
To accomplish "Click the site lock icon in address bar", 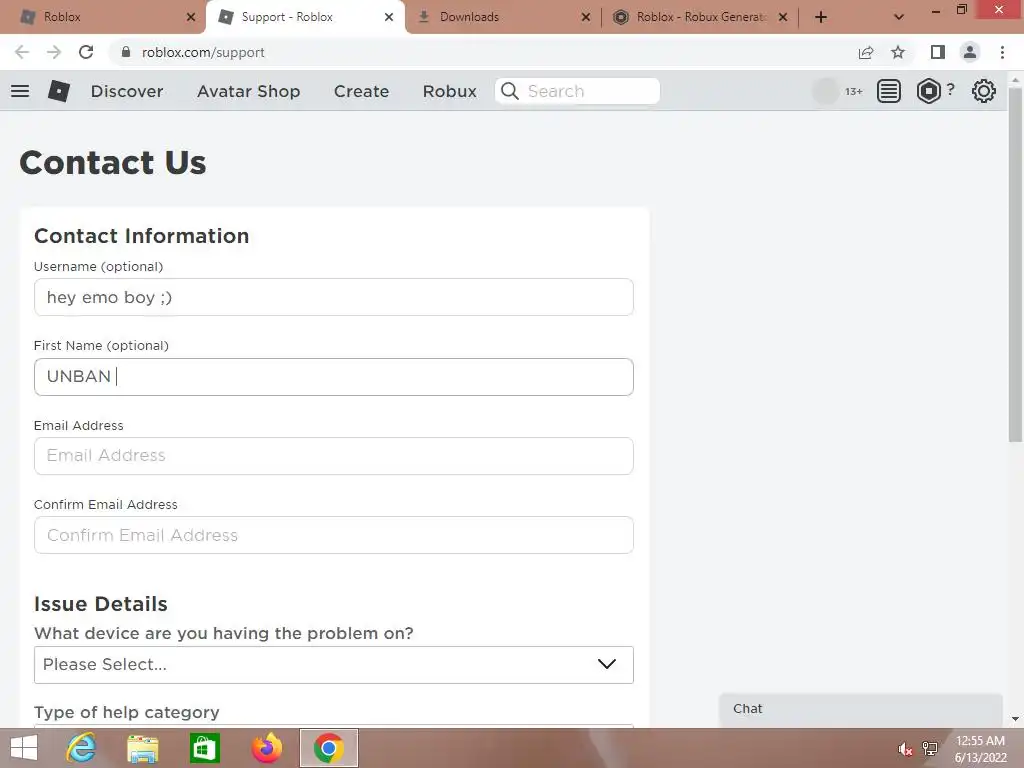I will [x=126, y=52].
